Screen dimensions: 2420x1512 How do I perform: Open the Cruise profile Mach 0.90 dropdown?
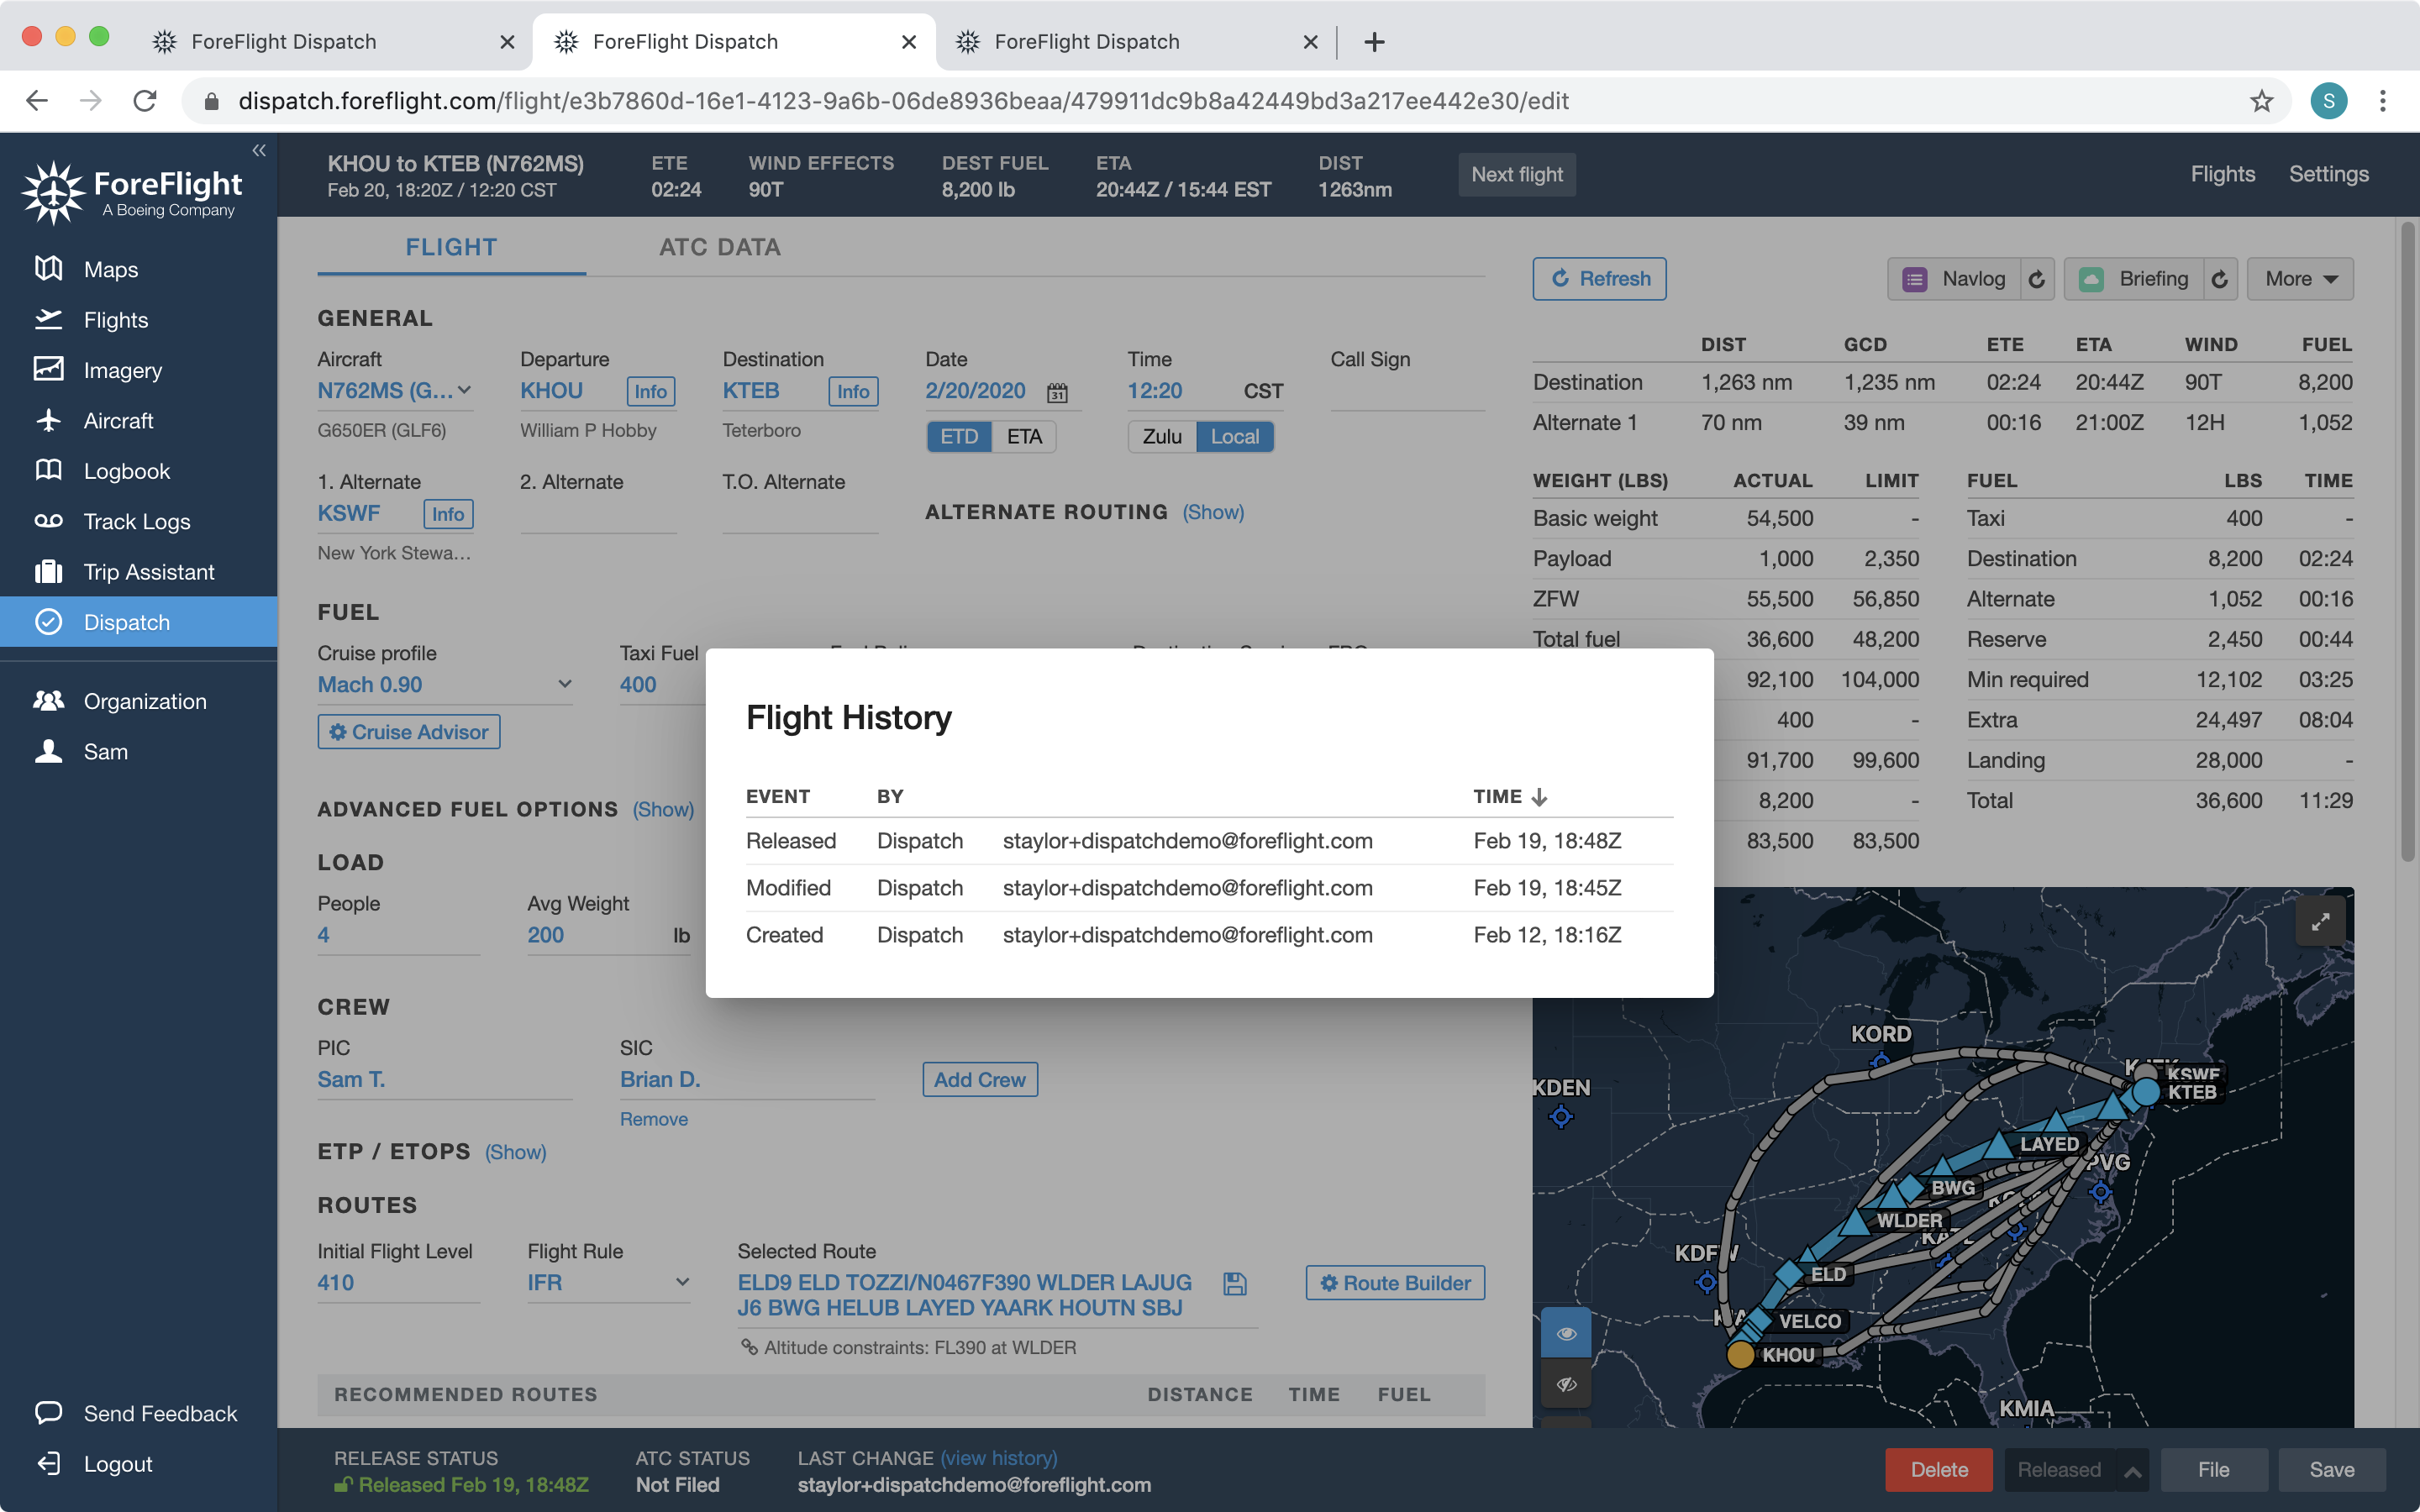pyautogui.click(x=444, y=685)
